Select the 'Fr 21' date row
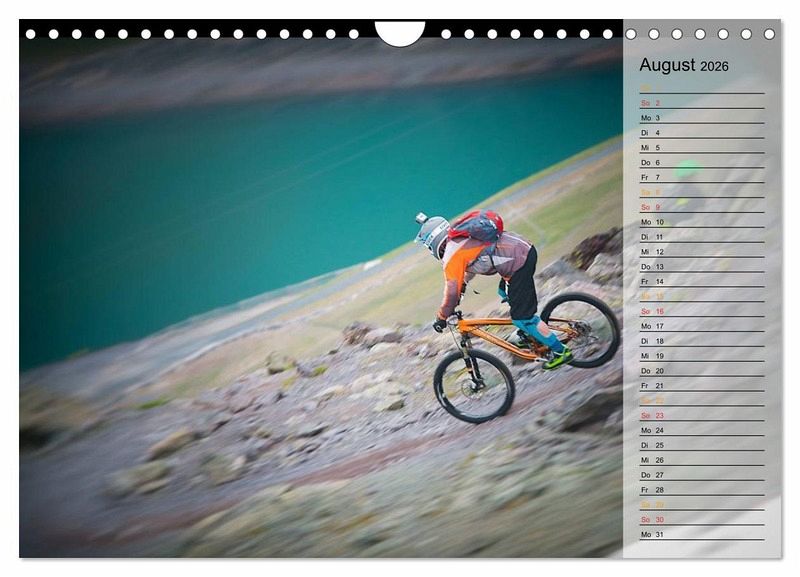 (702, 386)
